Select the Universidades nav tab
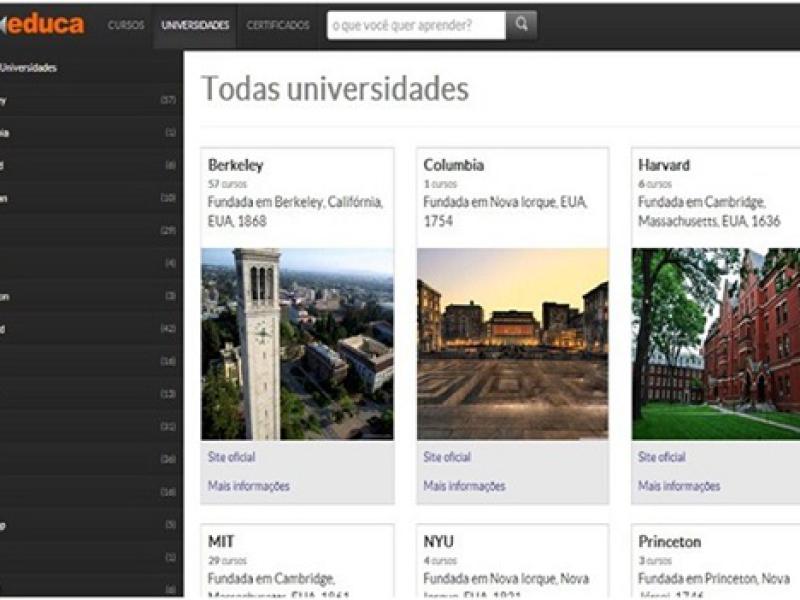Image resolution: width=800 pixels, height=600 pixels. (x=195, y=25)
